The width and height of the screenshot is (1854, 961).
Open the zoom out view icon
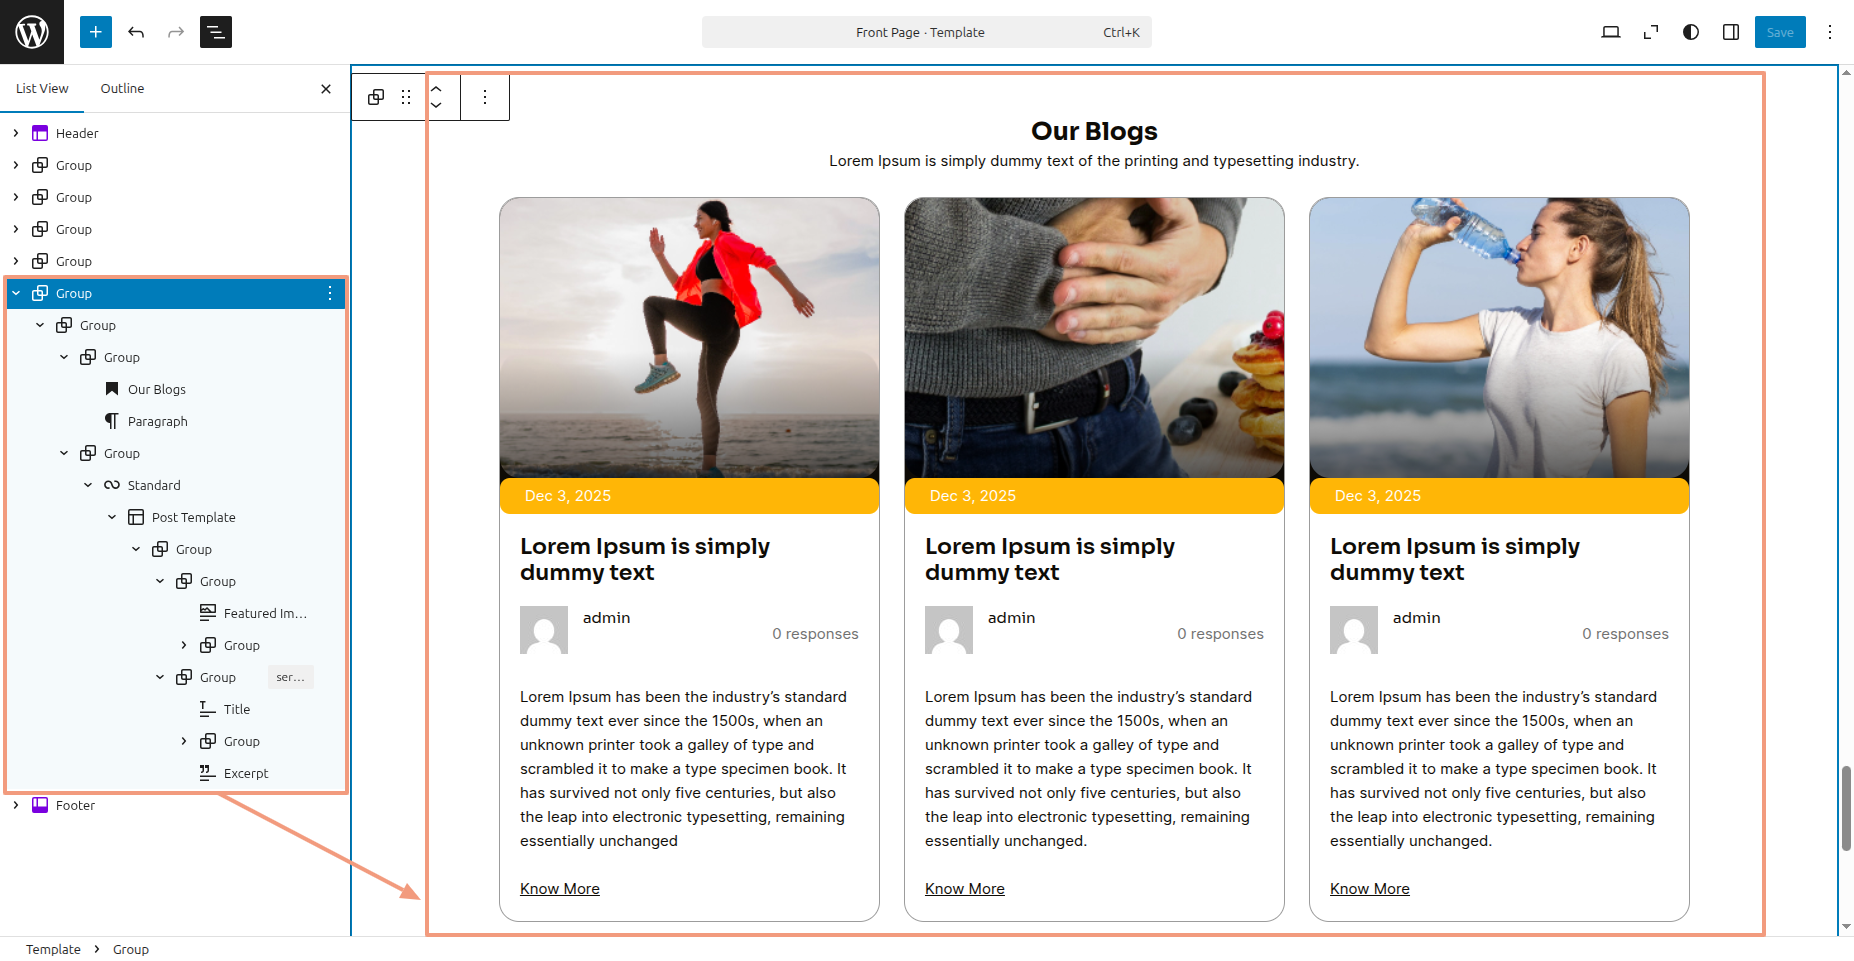click(x=1650, y=32)
